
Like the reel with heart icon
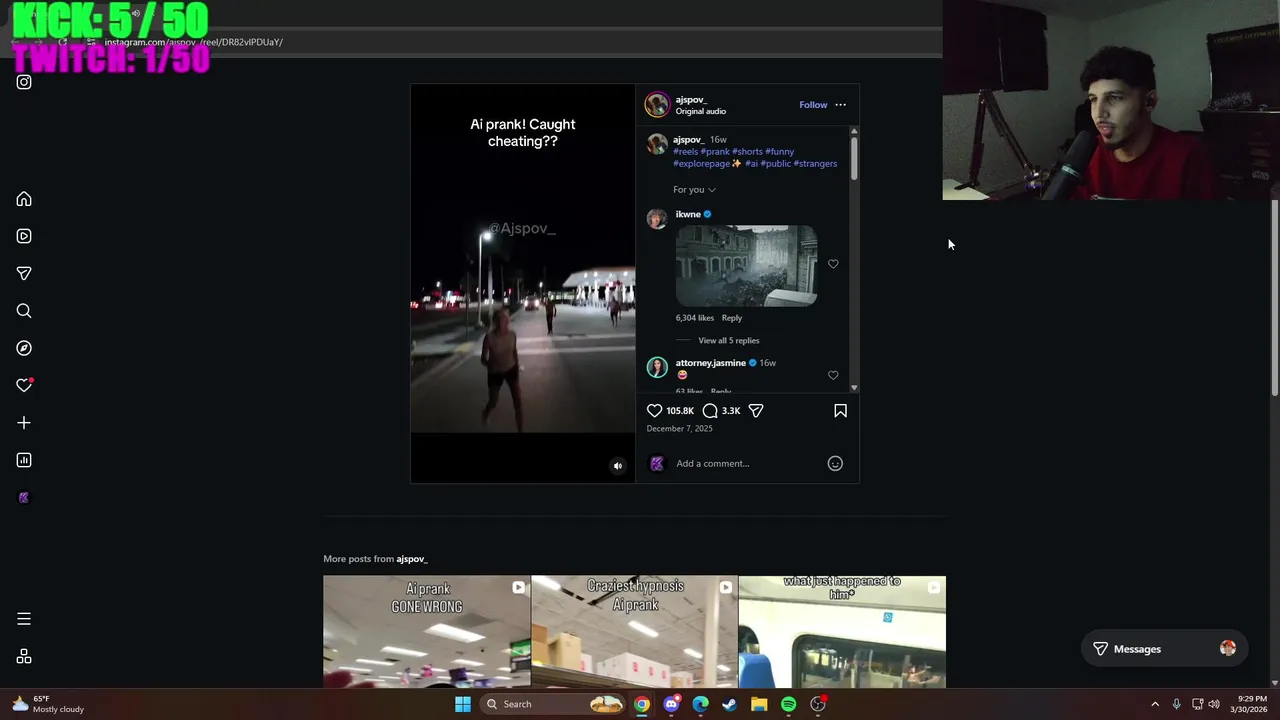click(654, 410)
